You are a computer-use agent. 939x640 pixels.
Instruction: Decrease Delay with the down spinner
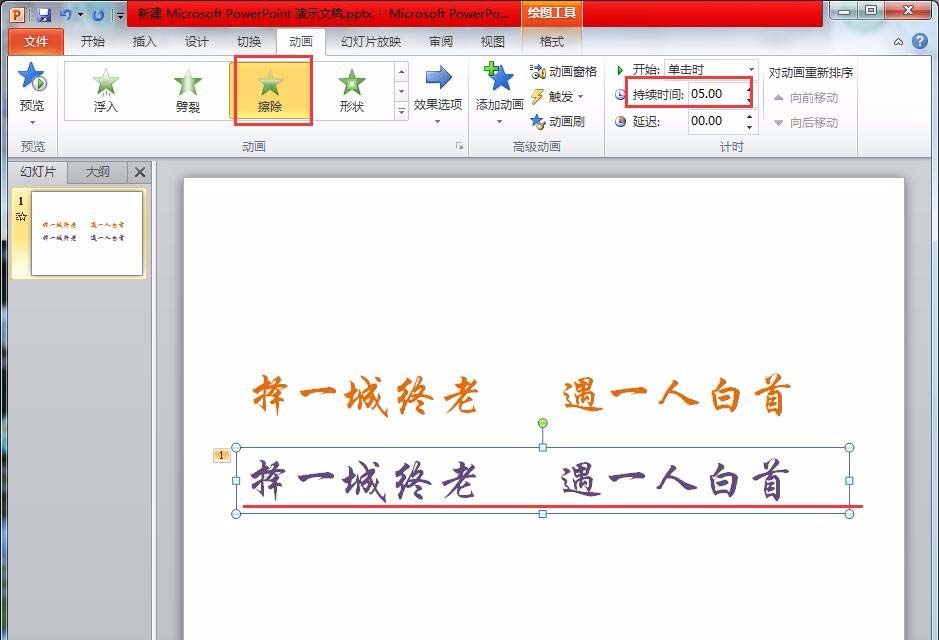[x=750, y=126]
